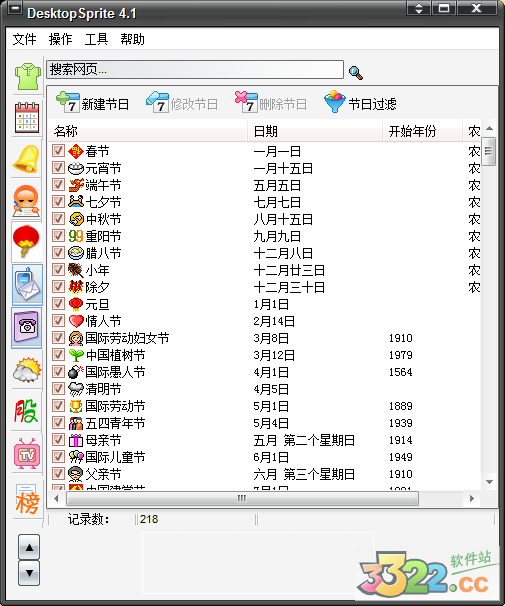Click the 母亲节 gift box icon
Viewport: 505px width, 606px height.
tap(76, 440)
